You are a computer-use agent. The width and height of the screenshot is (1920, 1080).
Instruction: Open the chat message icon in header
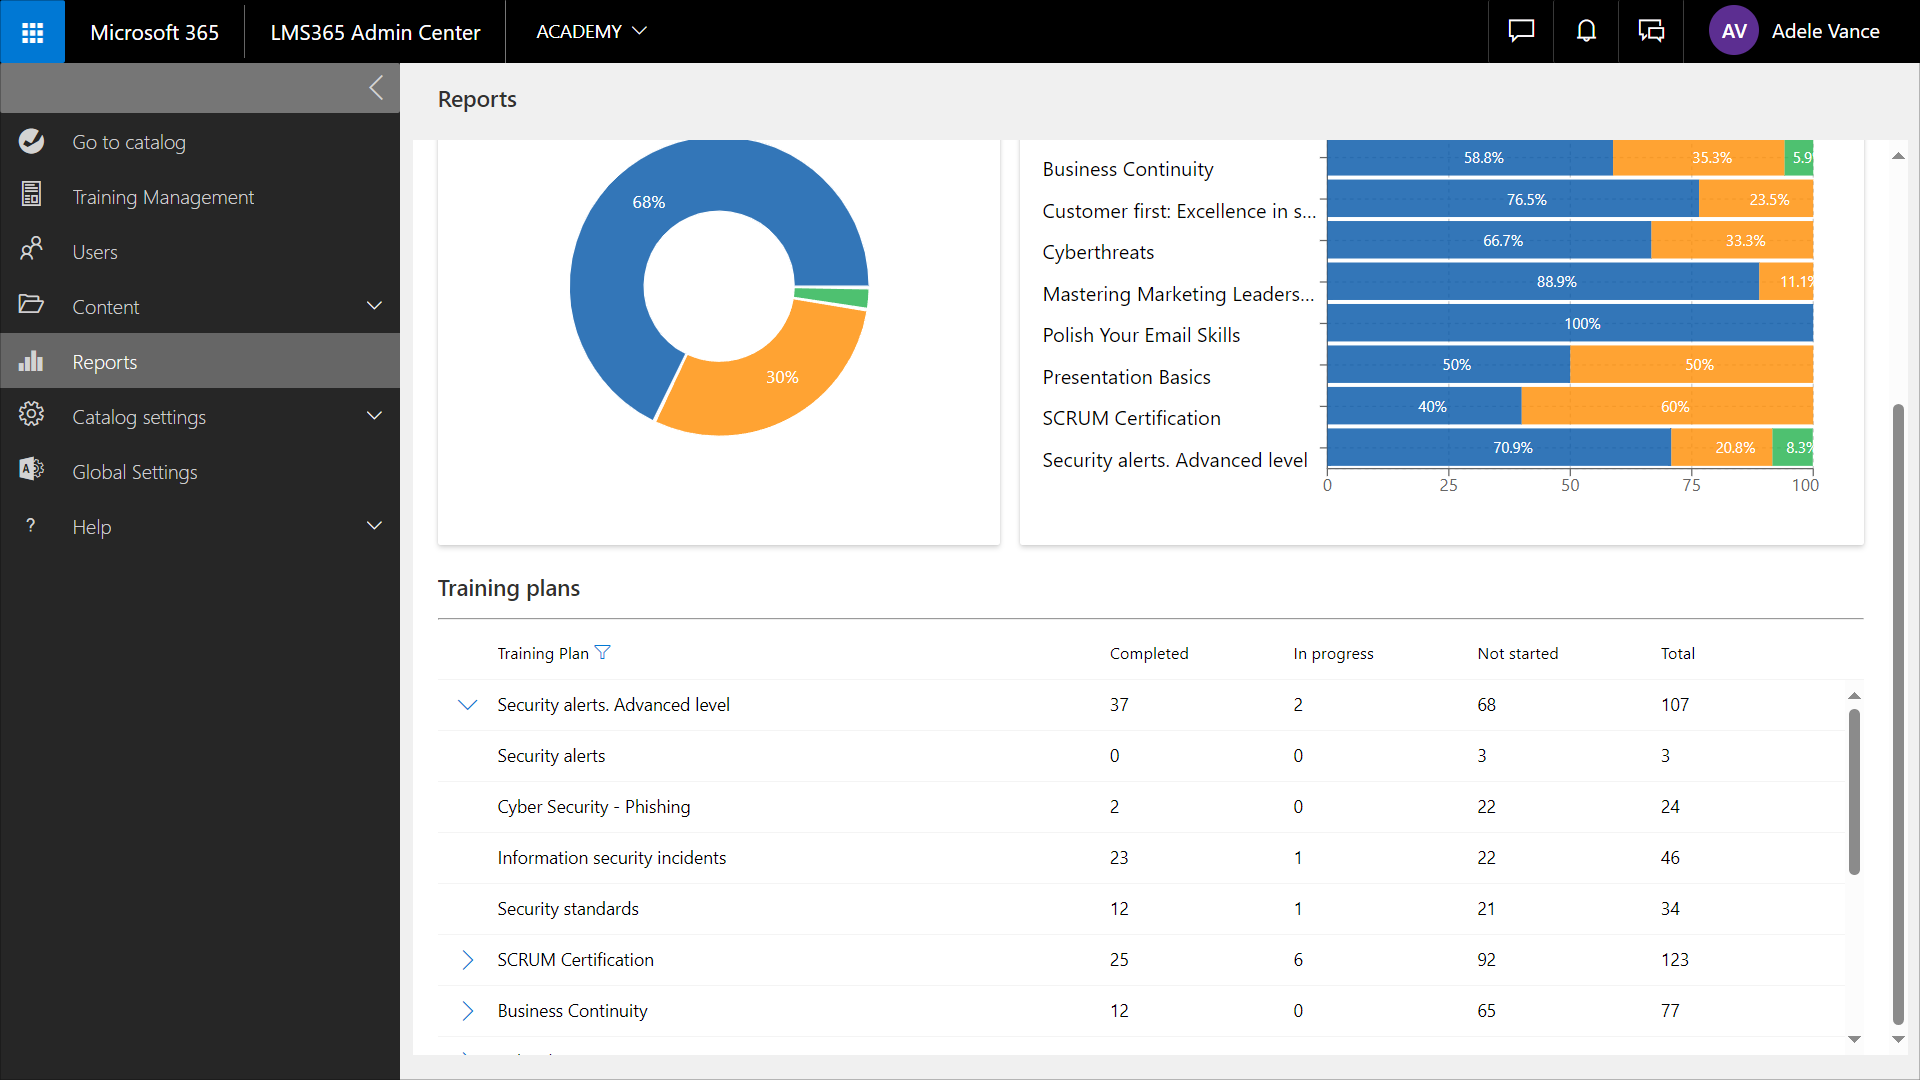[x=1521, y=32]
